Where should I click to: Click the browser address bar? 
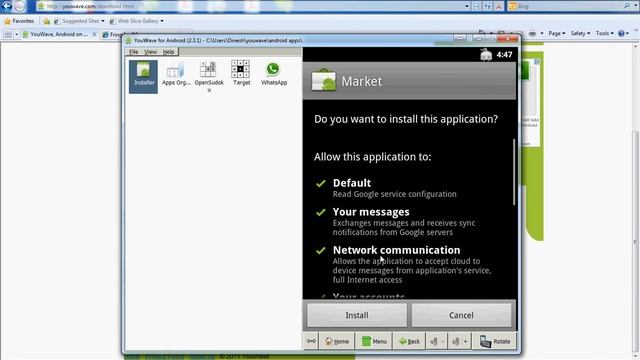(250, 6)
